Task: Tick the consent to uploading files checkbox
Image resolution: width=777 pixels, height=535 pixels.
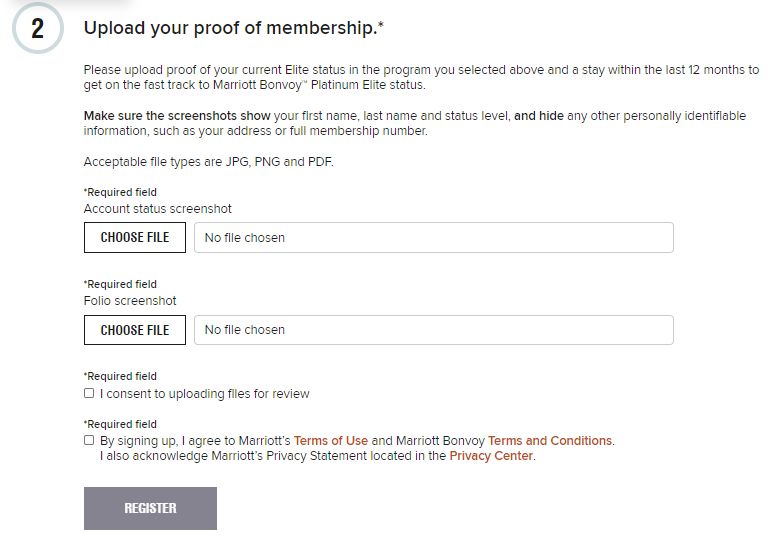Action: [x=89, y=393]
